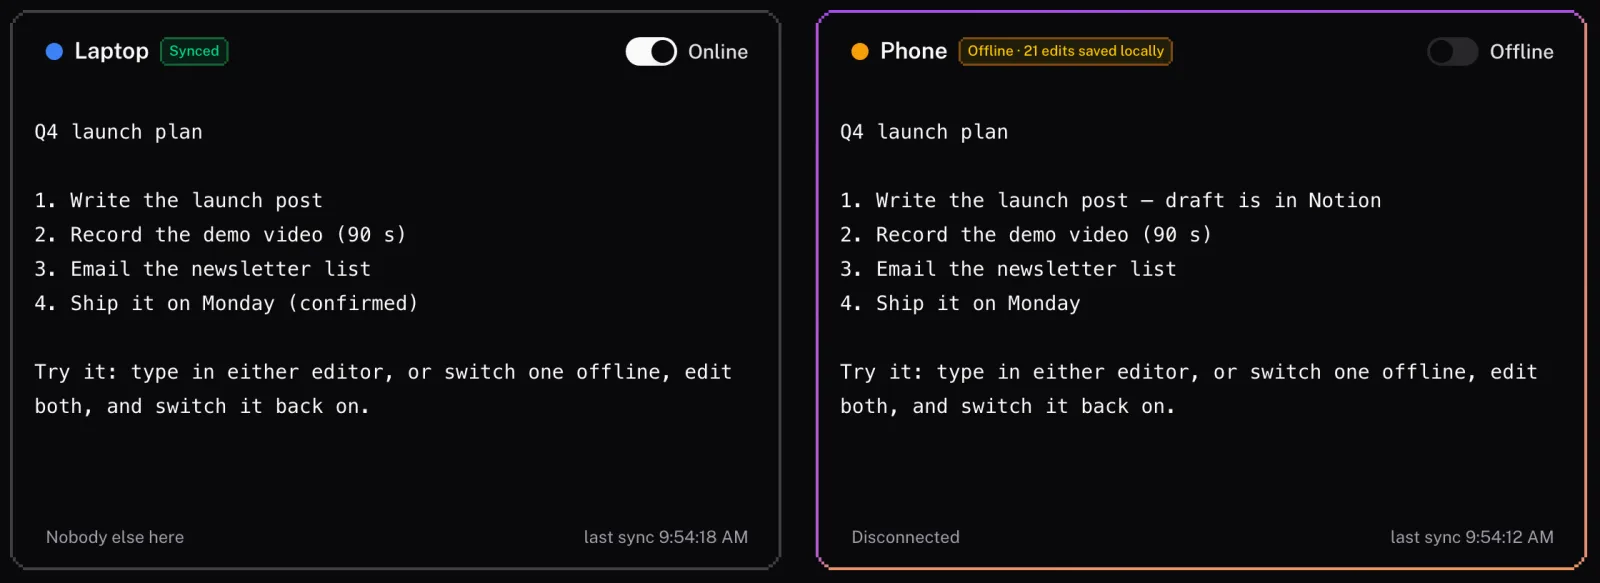The width and height of the screenshot is (1600, 583).
Task: Click Laptop line 1 Write the launch post
Action: pyautogui.click(x=178, y=200)
